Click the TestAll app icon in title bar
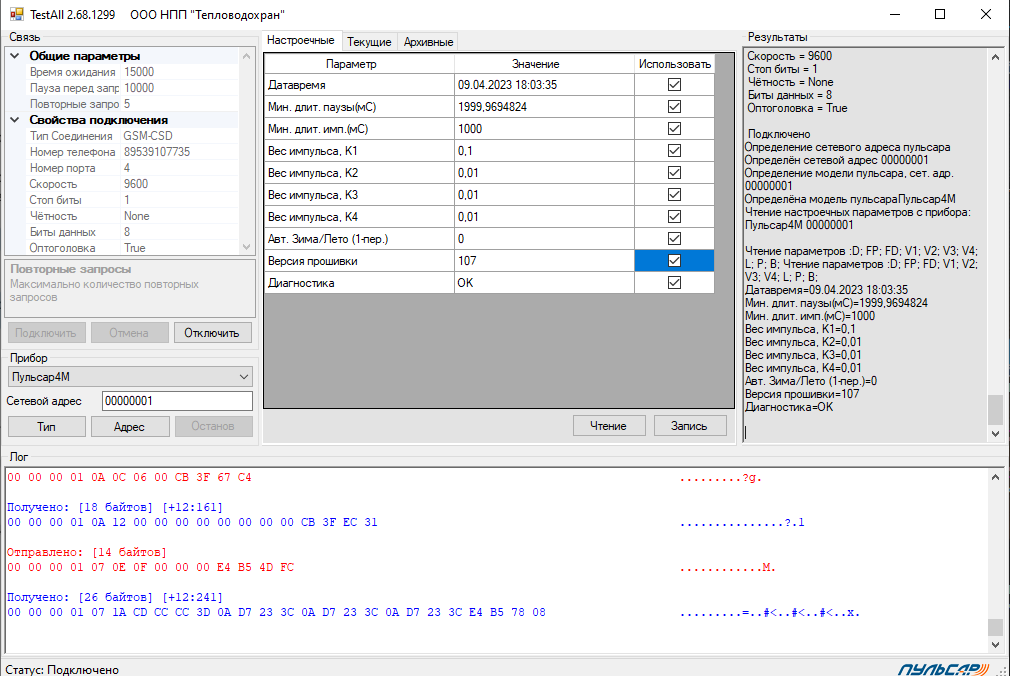 tap(17, 14)
